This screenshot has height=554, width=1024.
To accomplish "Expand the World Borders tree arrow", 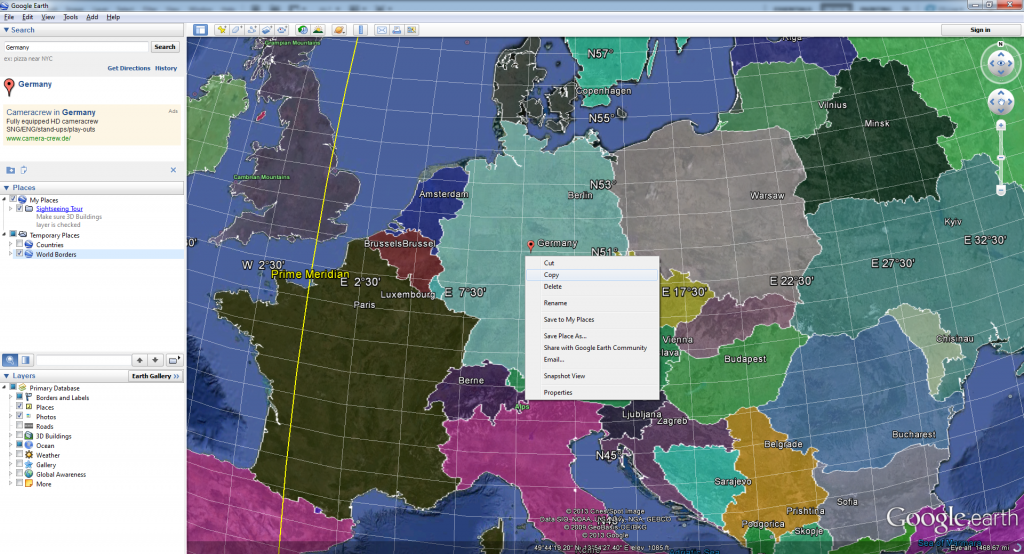I will pyautogui.click(x=10, y=253).
